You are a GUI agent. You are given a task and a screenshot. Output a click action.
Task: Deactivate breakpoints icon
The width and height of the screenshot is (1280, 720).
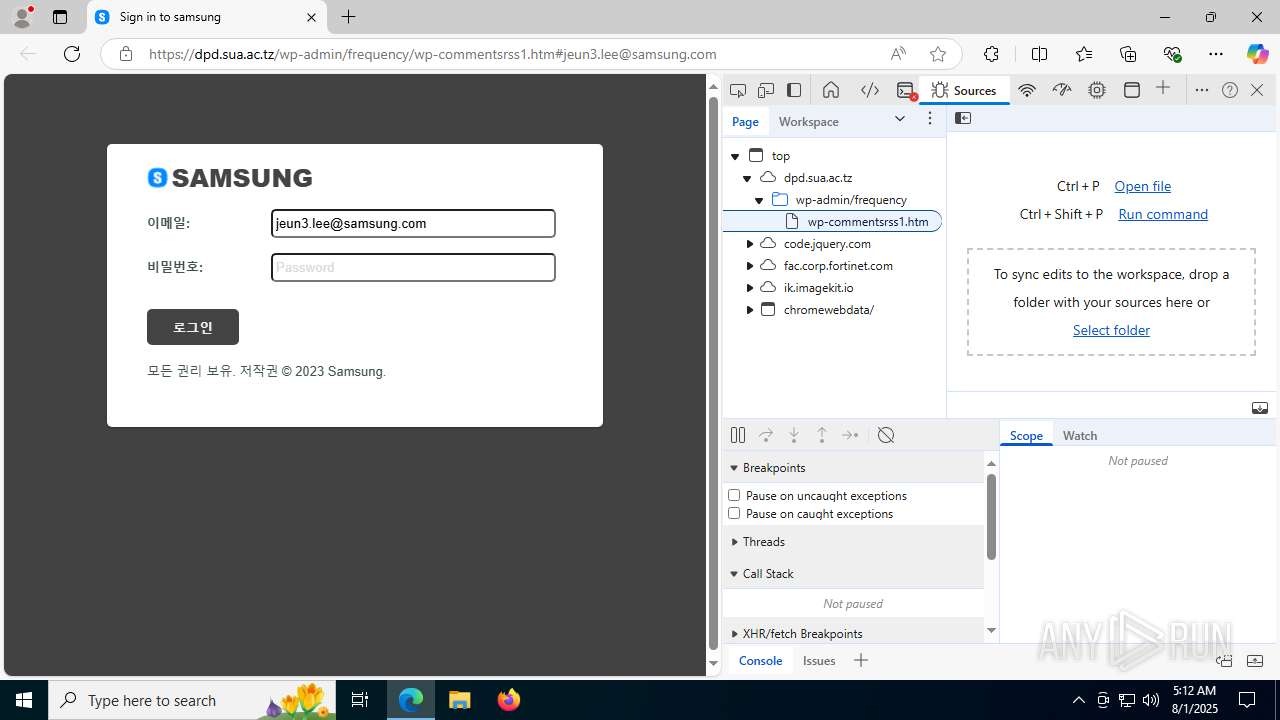point(886,435)
